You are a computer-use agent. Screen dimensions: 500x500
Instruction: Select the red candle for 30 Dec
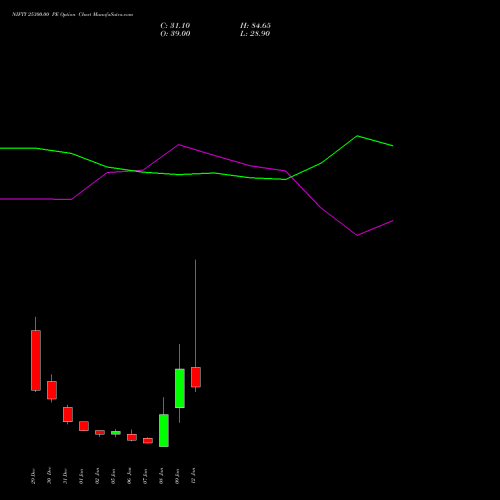52,390
